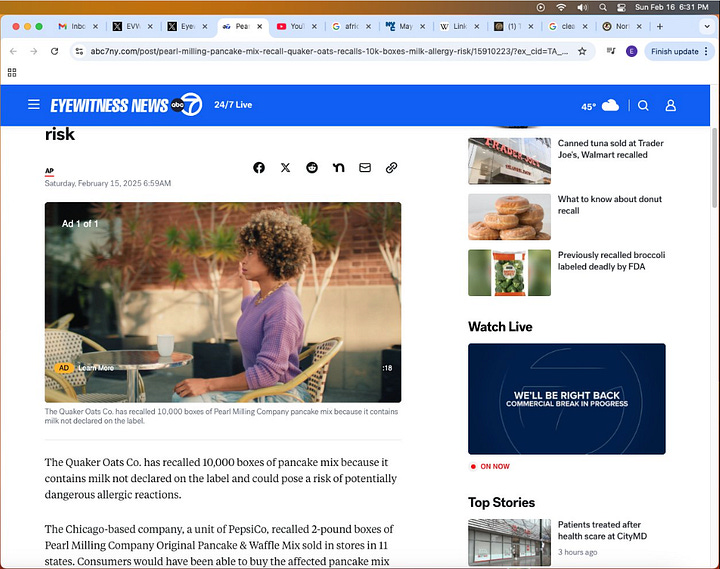Click the broccoli package thumbnail
The image size is (720, 569).
coord(509,273)
